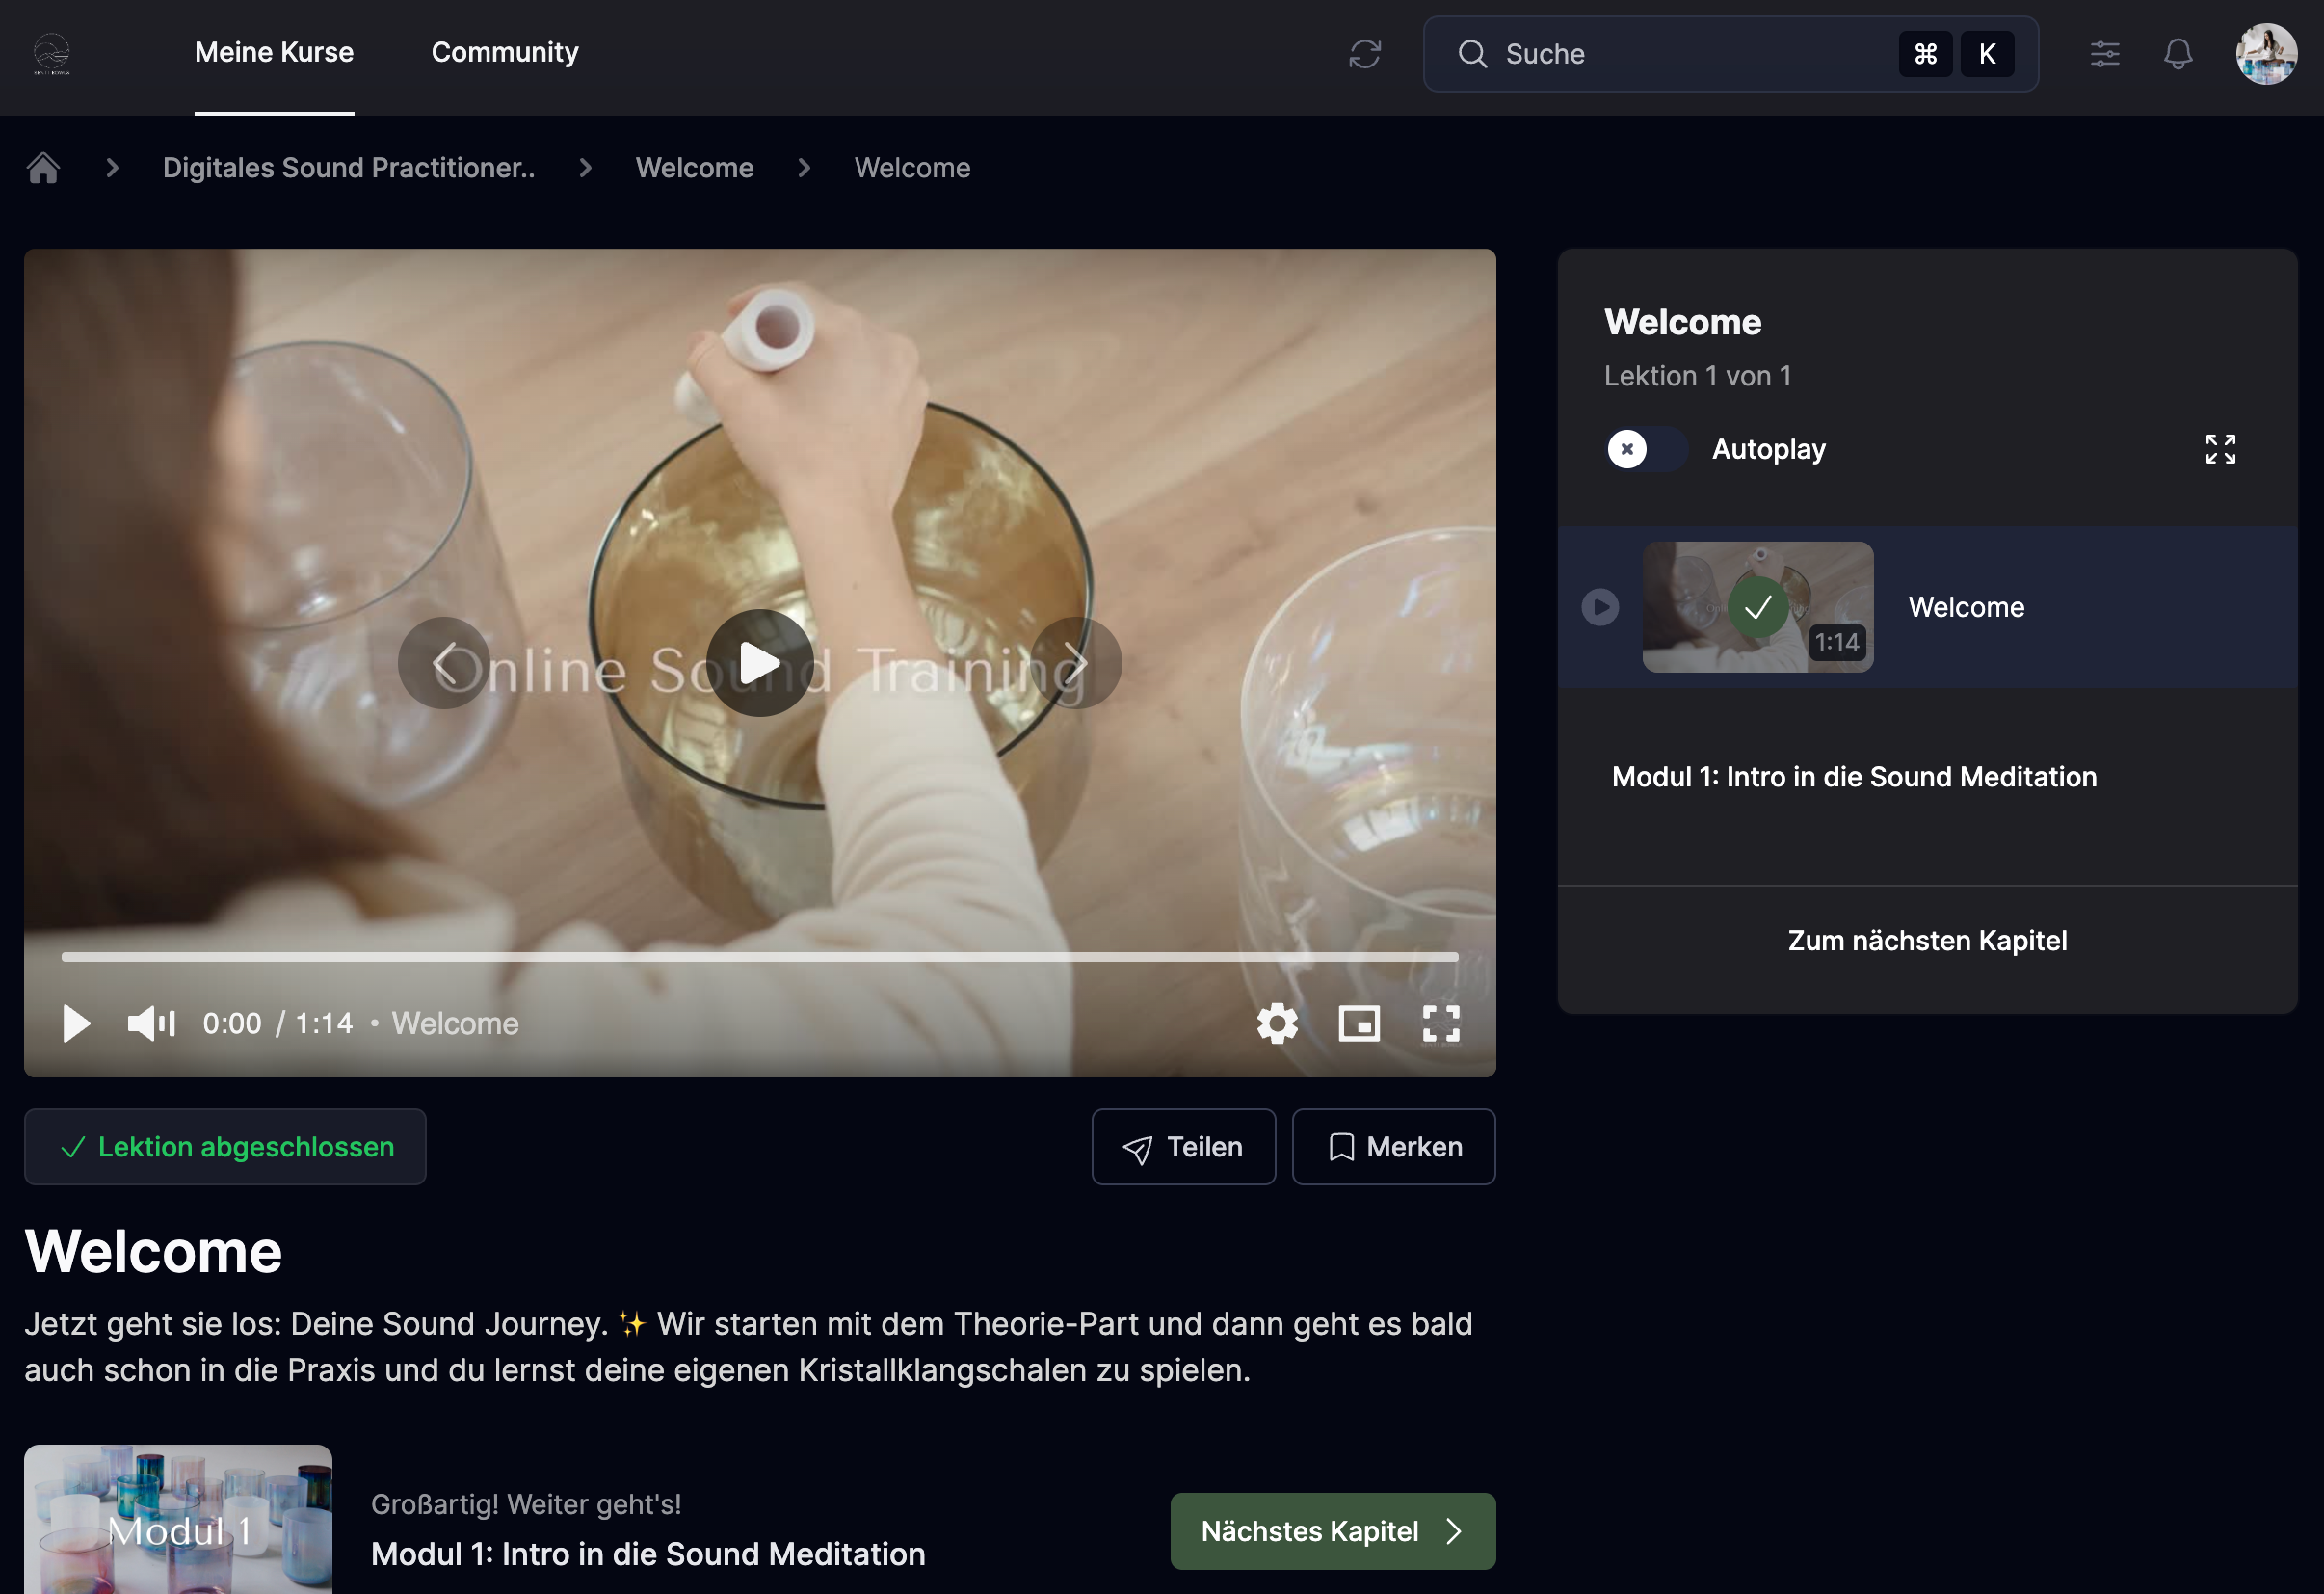2324x1594 pixels.
Task: Open the filter settings sliders icon
Action: point(2104,54)
